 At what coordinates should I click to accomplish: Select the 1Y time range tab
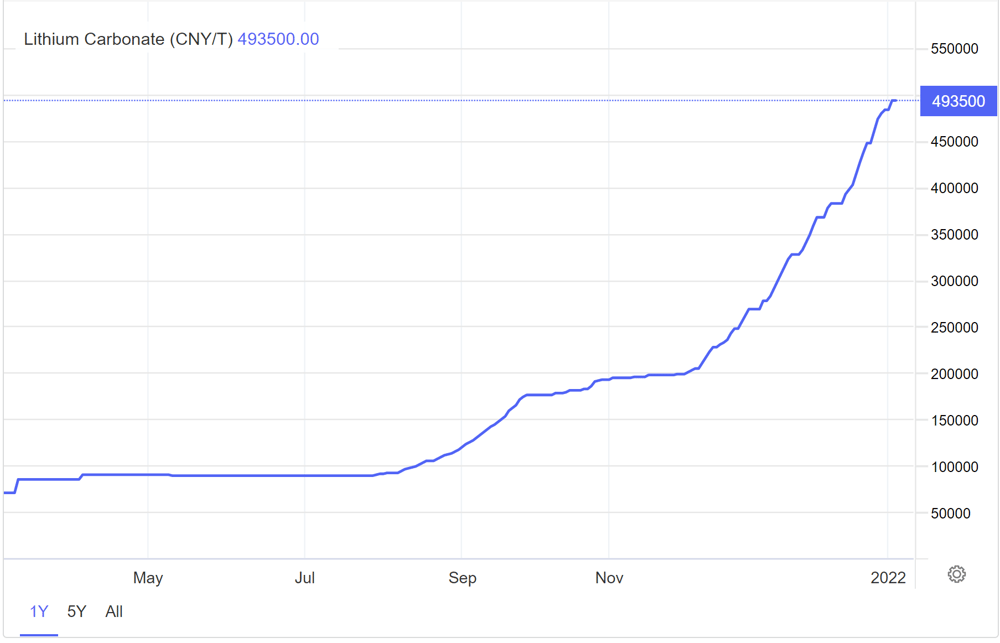click(39, 611)
